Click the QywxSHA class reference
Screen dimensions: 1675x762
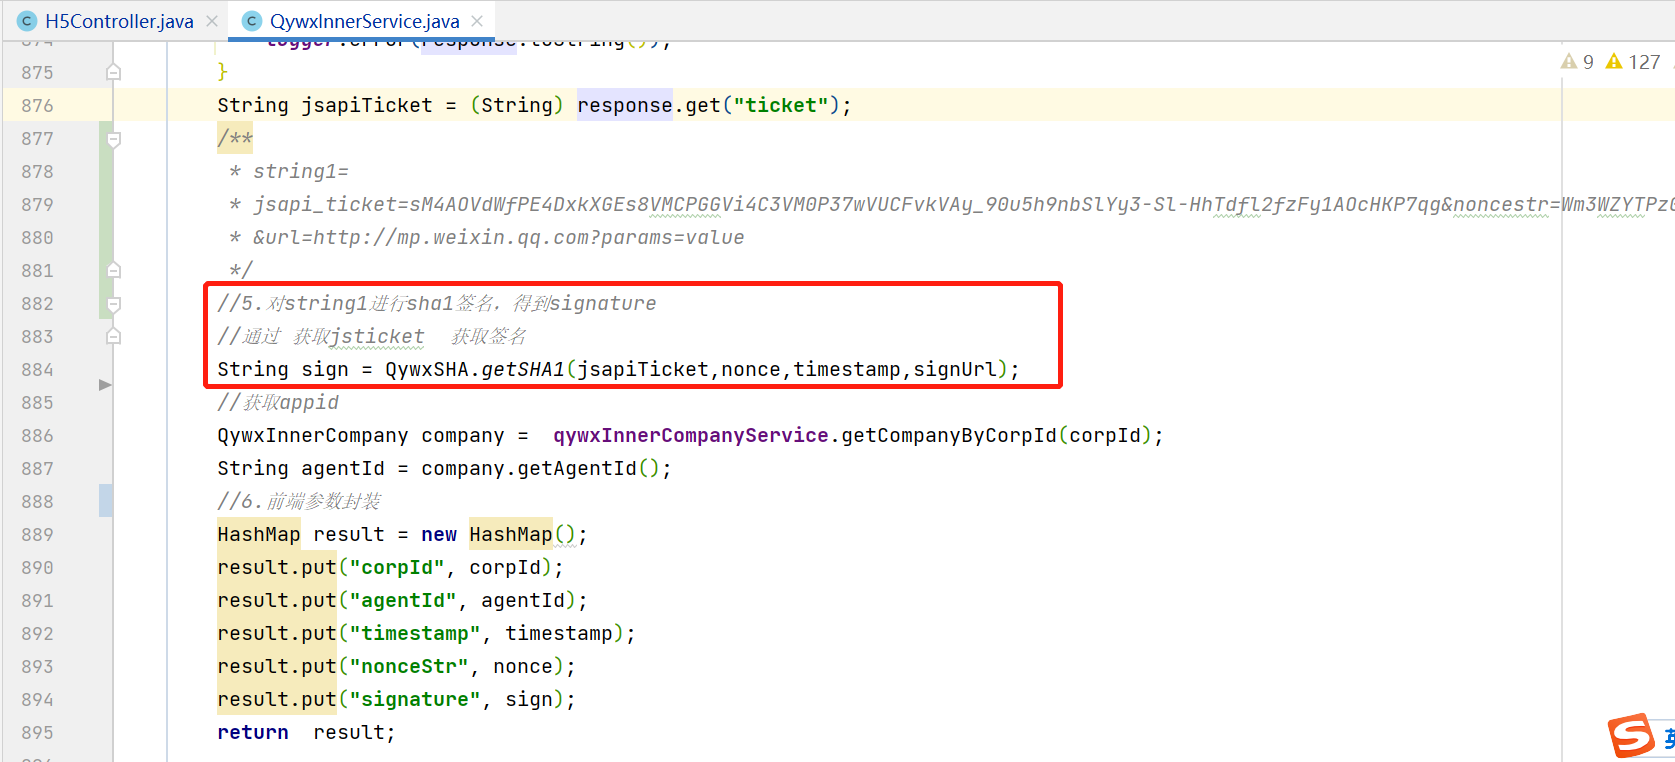427,369
